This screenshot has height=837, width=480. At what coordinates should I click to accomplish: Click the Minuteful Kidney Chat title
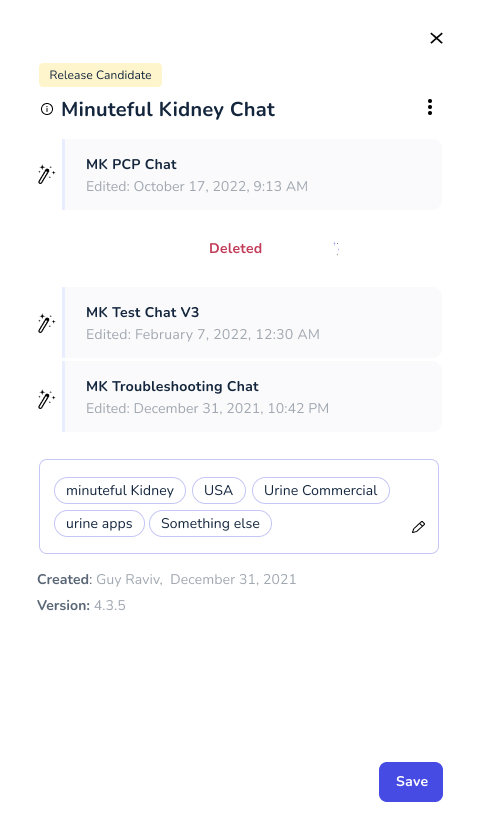click(168, 109)
